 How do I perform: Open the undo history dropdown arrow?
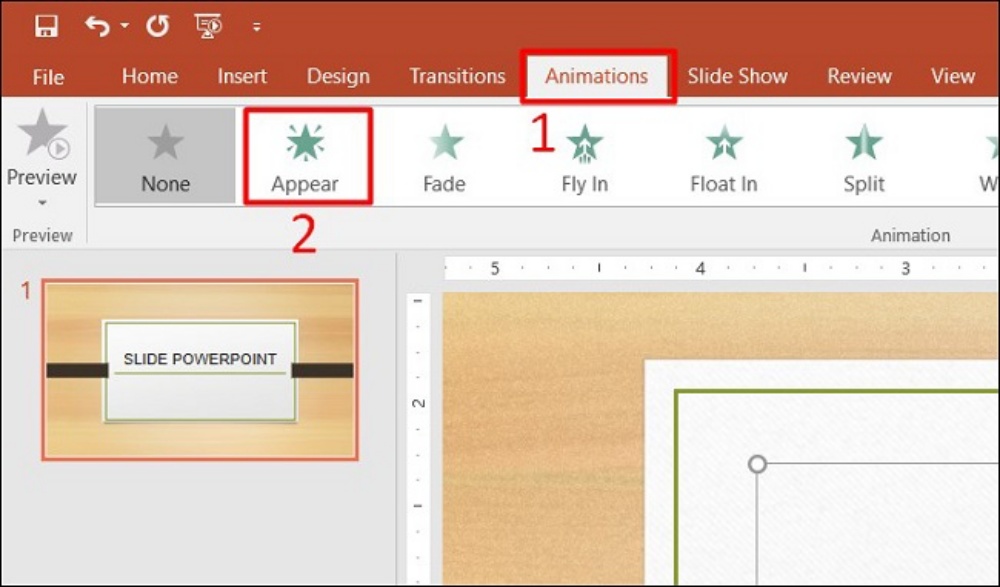coord(124,26)
